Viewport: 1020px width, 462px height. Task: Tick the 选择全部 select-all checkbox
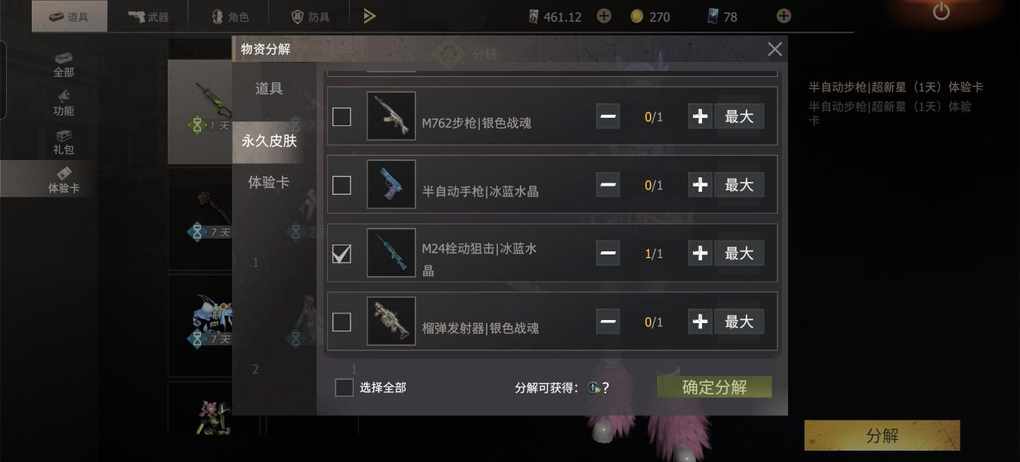344,388
